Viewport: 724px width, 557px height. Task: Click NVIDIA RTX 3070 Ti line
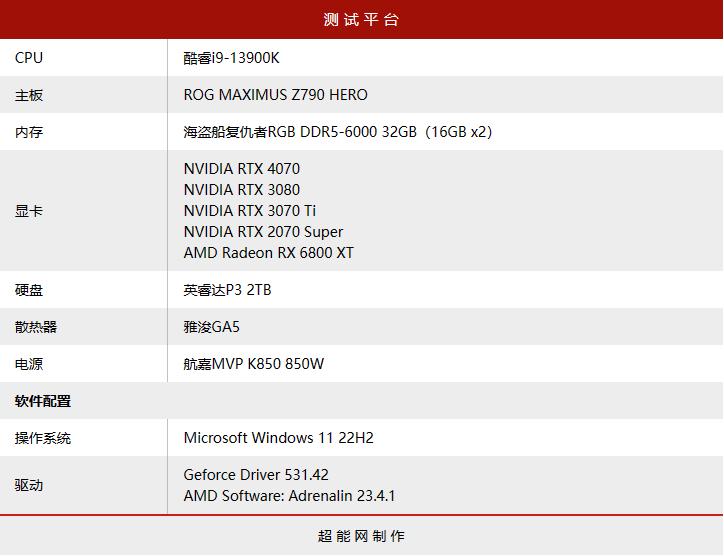tap(250, 211)
